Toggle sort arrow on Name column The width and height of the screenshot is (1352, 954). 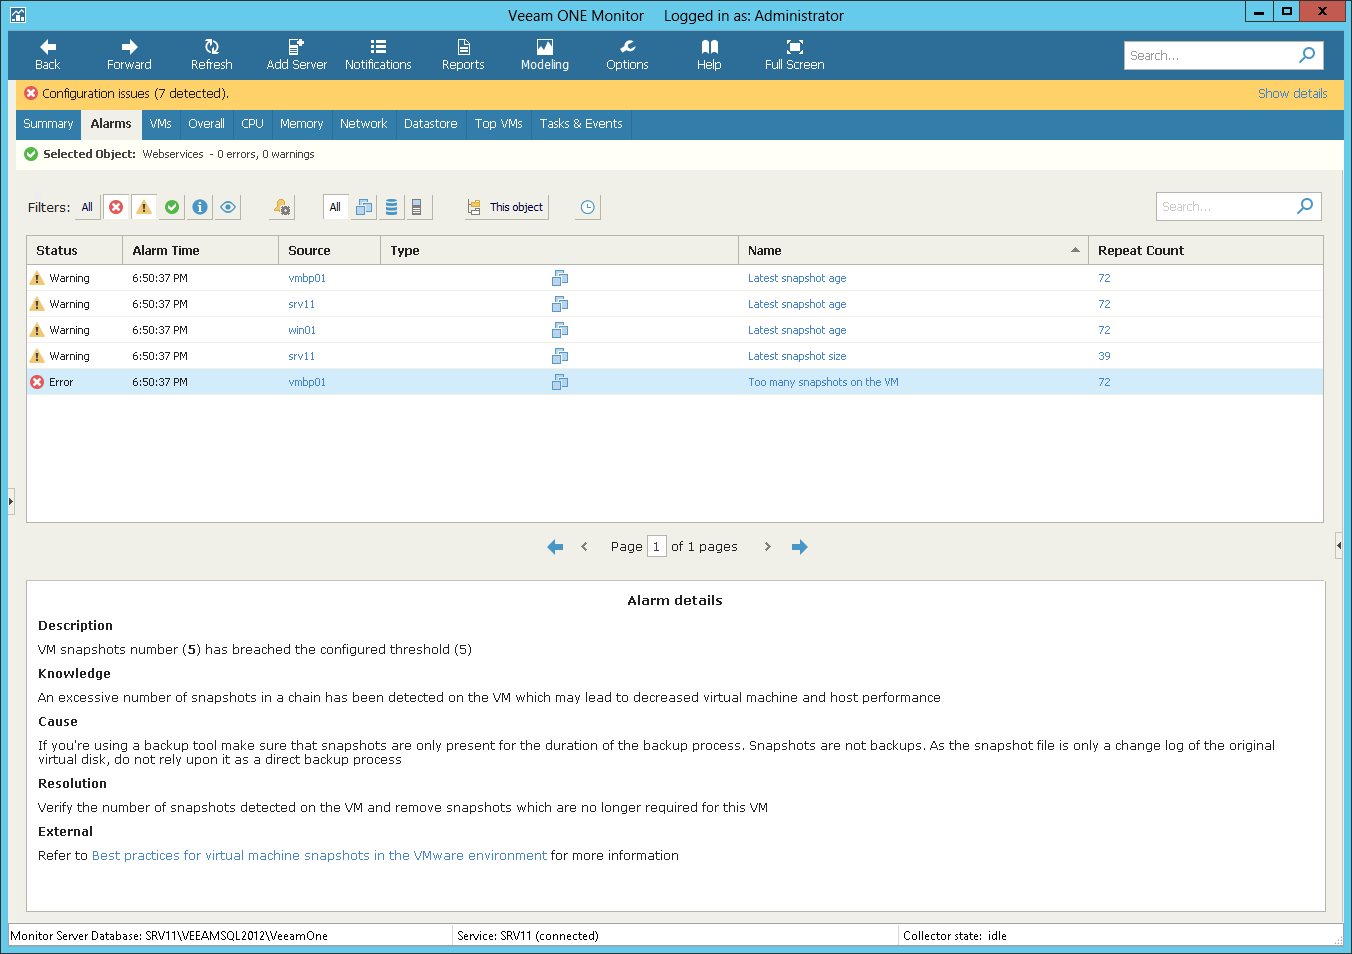tap(1075, 250)
